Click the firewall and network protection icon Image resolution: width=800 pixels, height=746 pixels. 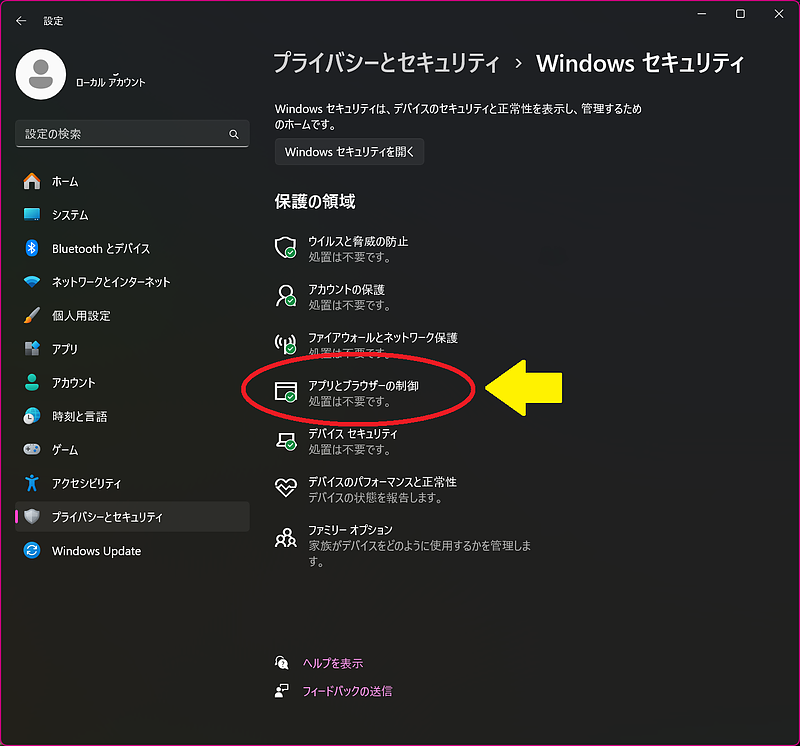286,344
